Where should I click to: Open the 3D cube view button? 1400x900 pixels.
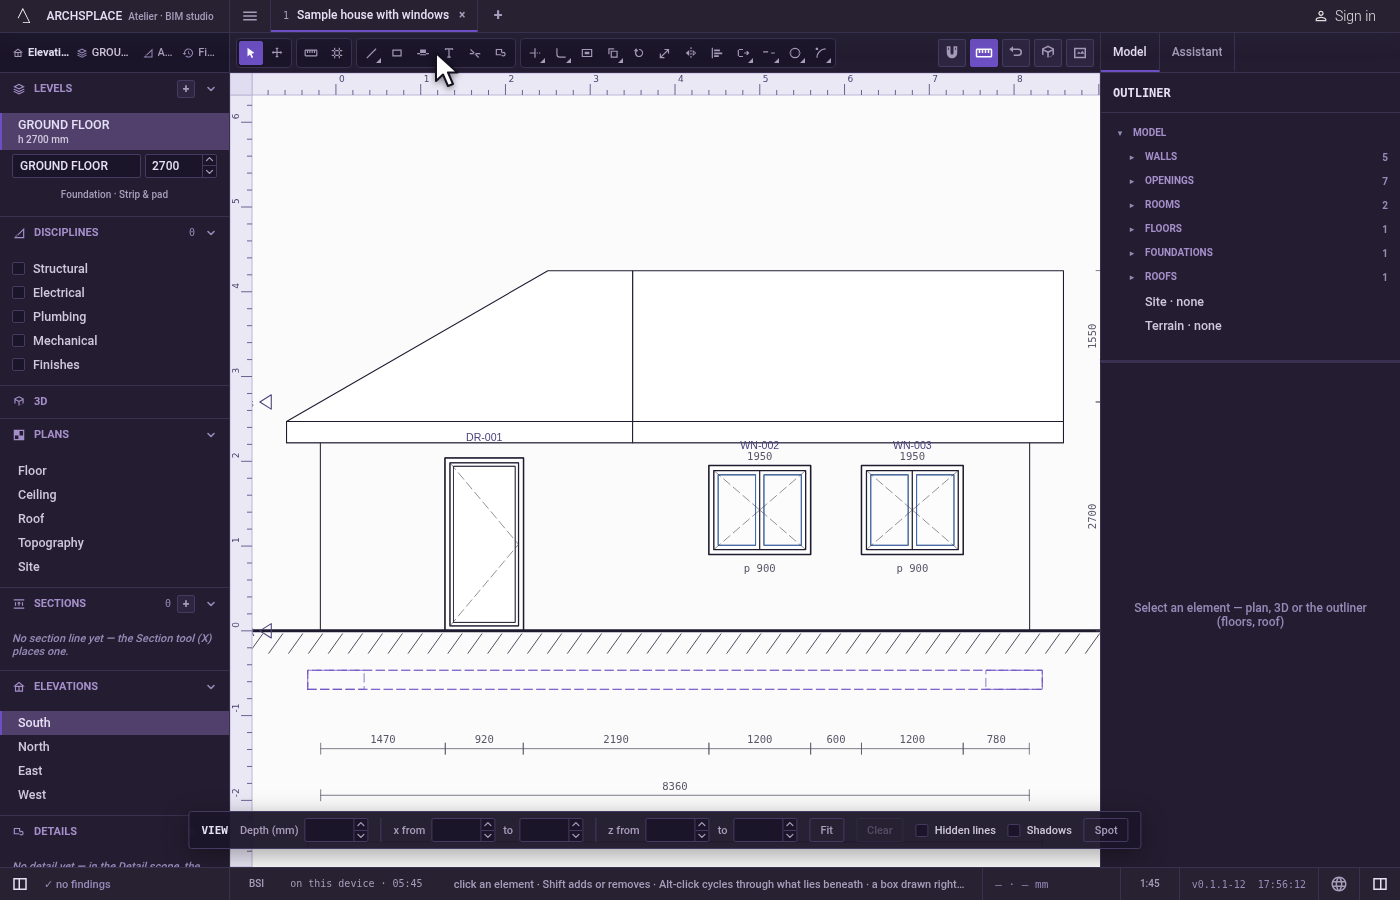(1048, 53)
